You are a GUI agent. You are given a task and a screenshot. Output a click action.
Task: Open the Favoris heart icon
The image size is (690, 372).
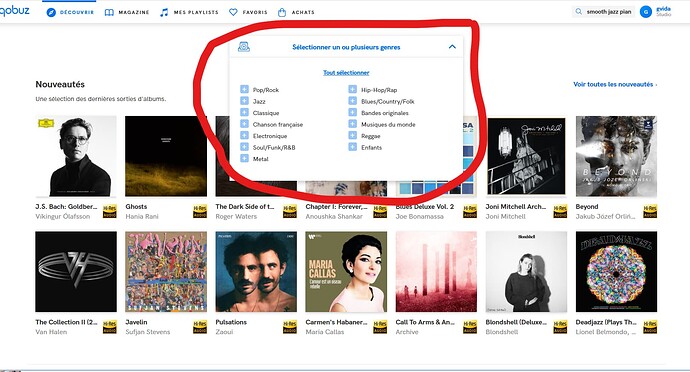click(x=233, y=12)
